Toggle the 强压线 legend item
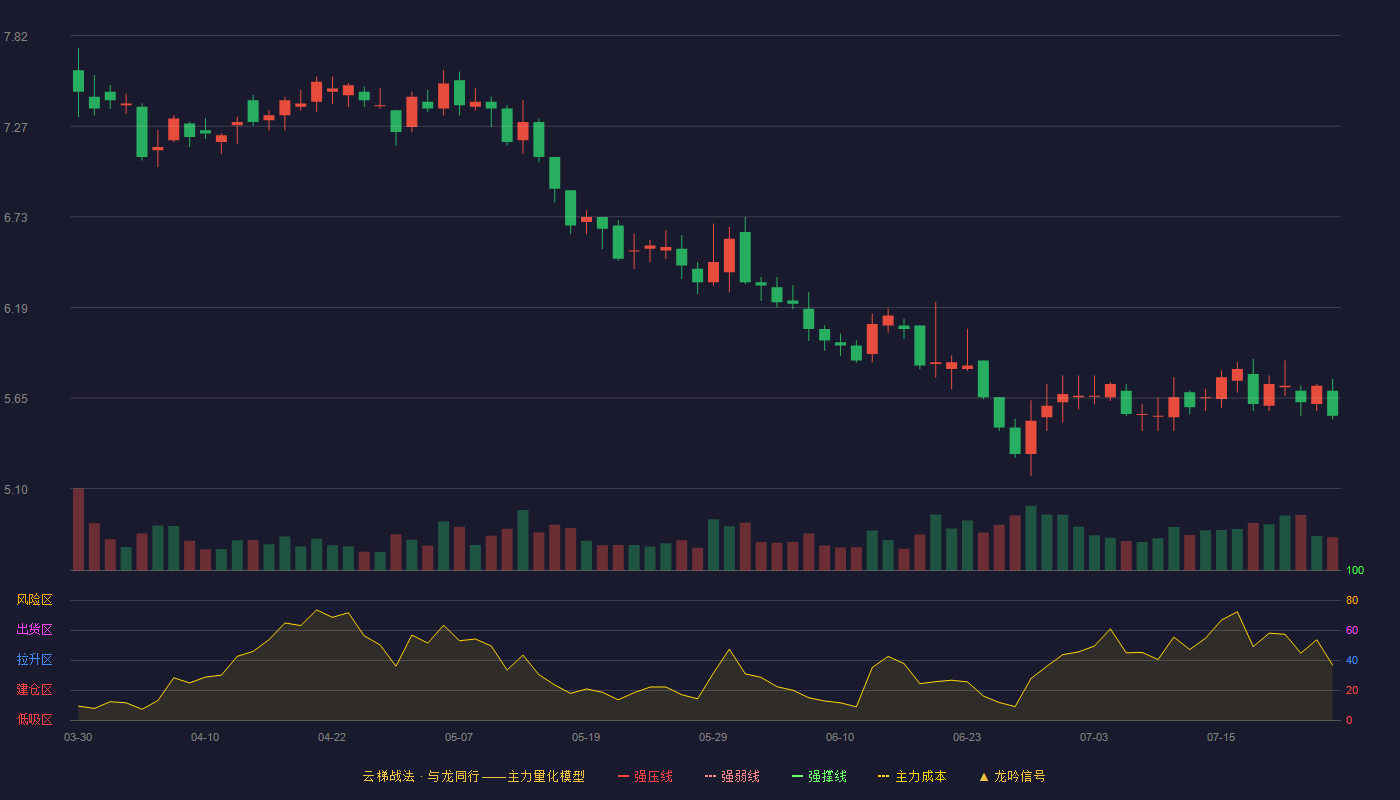The image size is (1400, 800). pyautogui.click(x=645, y=776)
